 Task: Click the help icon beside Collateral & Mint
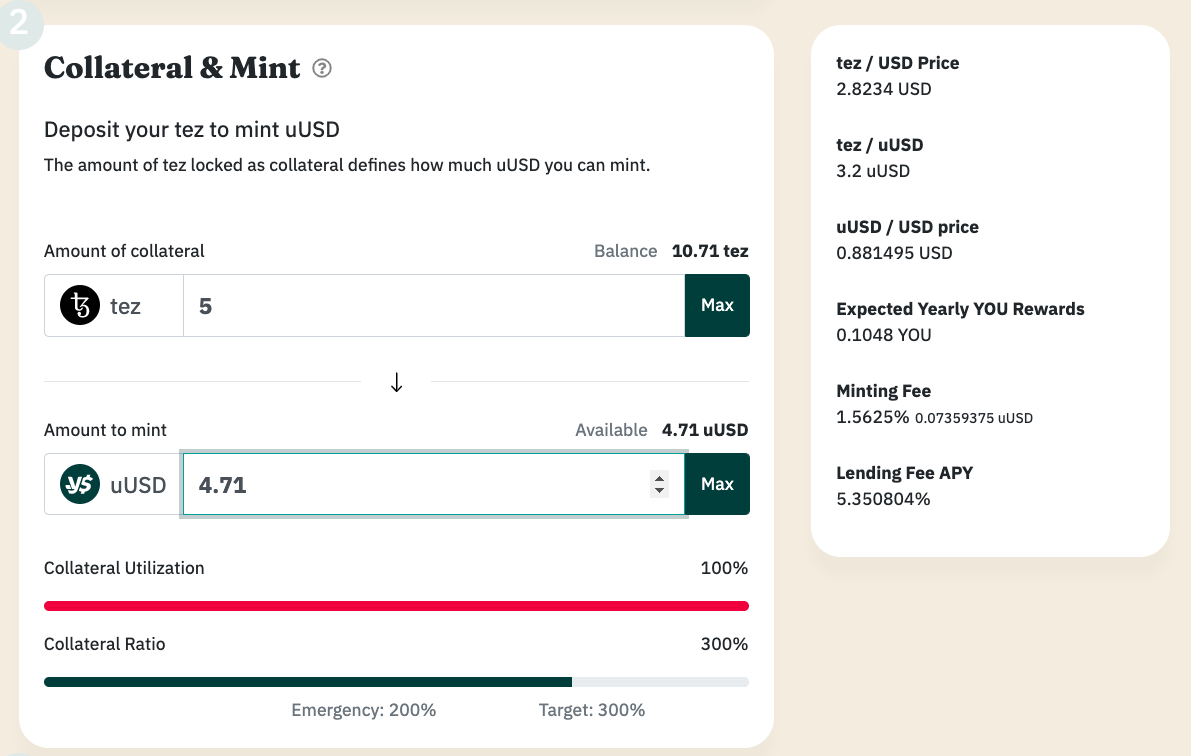coord(322,69)
